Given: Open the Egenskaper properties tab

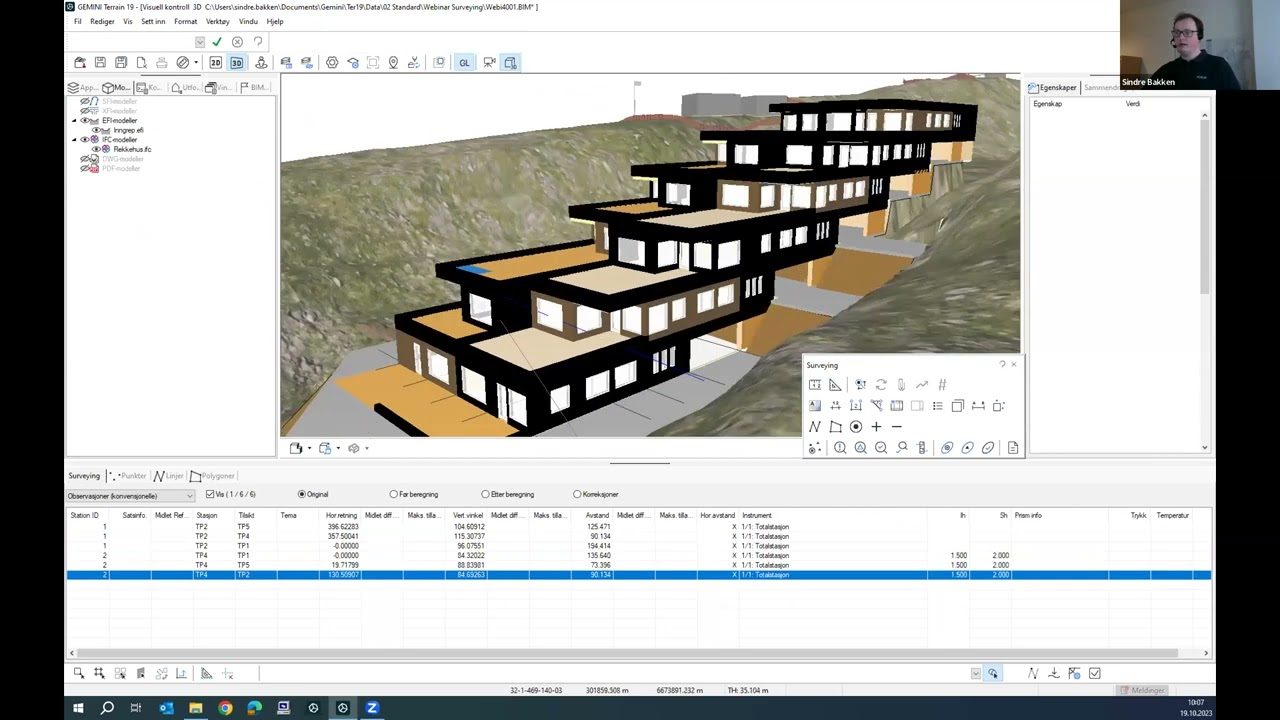Looking at the screenshot, I should (x=1052, y=88).
